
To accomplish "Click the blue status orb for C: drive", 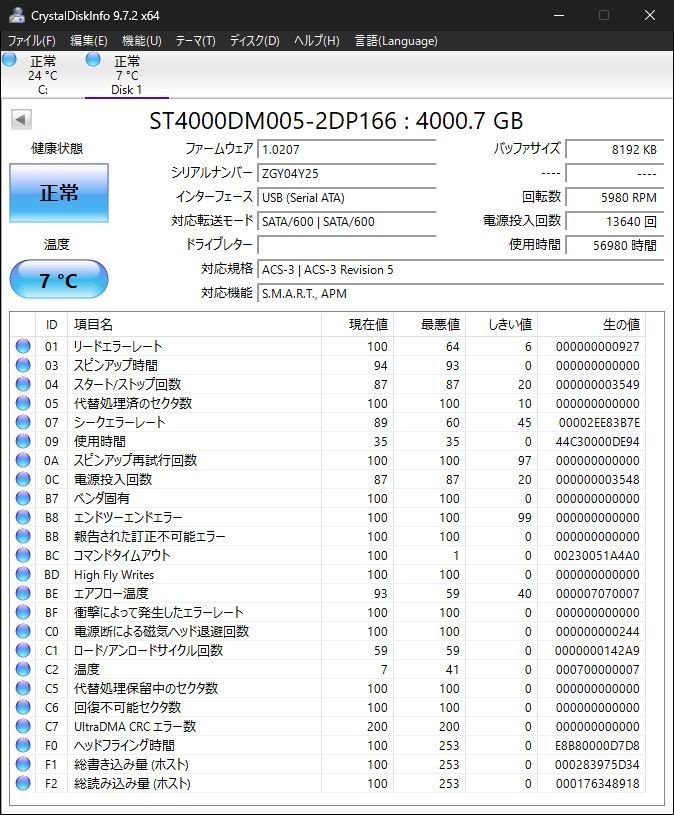I will coord(9,60).
